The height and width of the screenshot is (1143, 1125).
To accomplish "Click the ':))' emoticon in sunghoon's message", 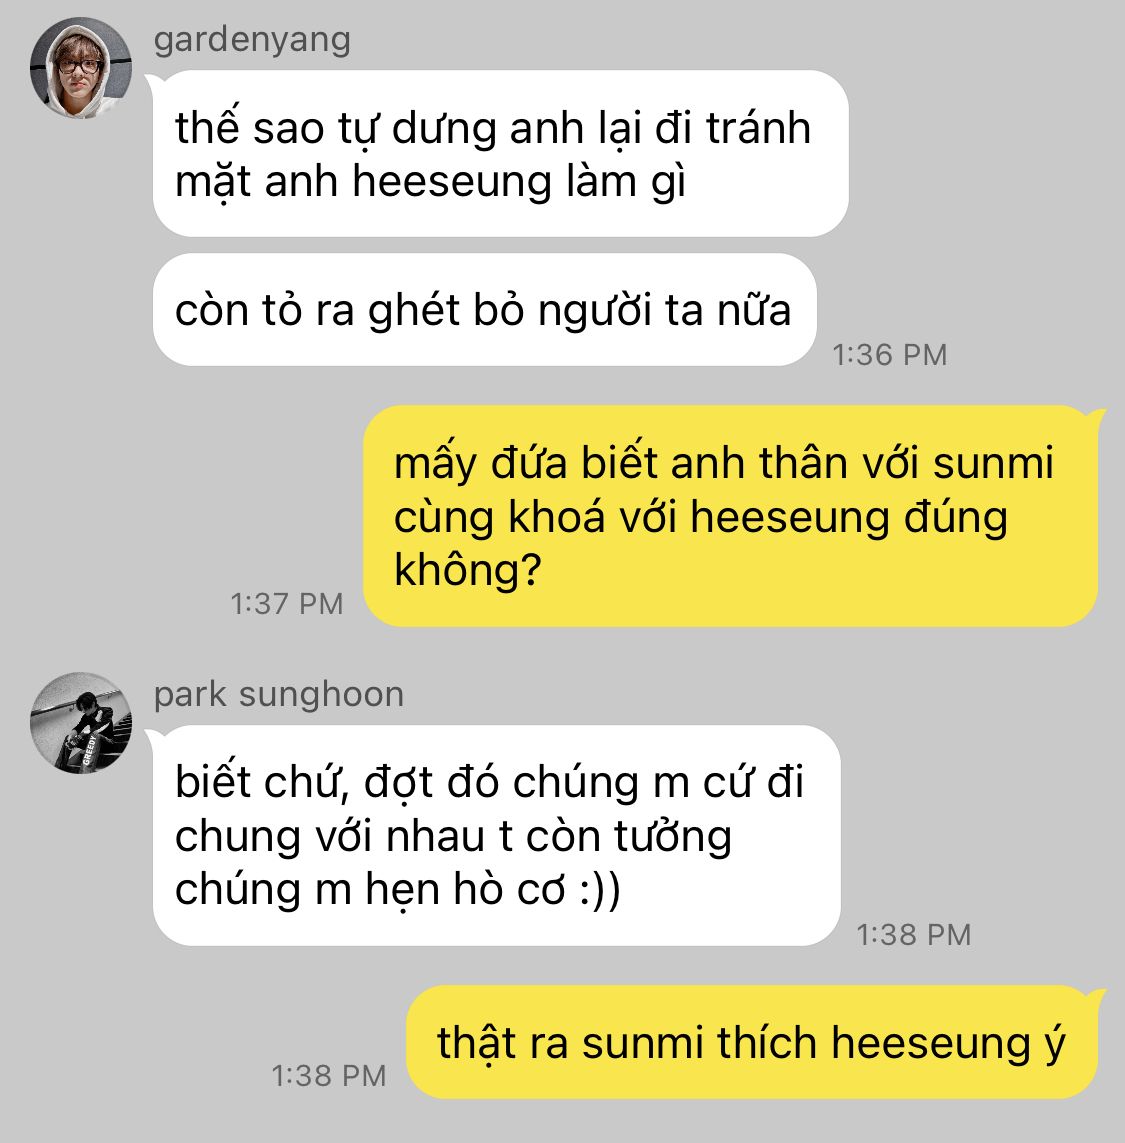I will click(x=600, y=889).
